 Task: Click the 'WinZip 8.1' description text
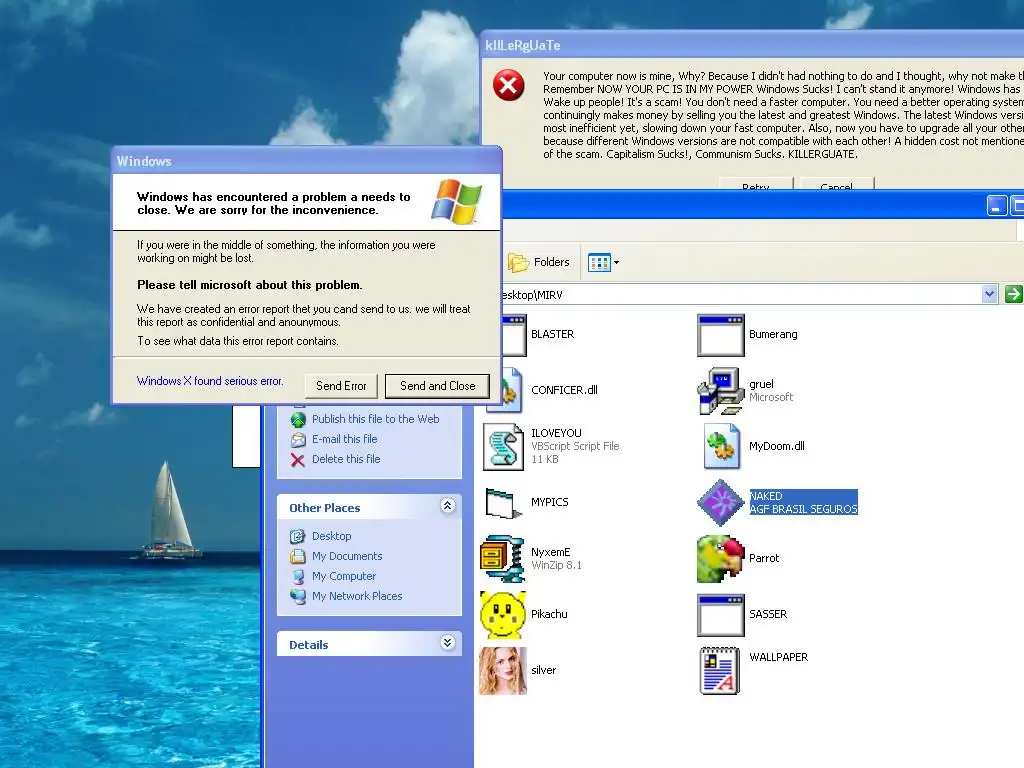[x=556, y=566]
